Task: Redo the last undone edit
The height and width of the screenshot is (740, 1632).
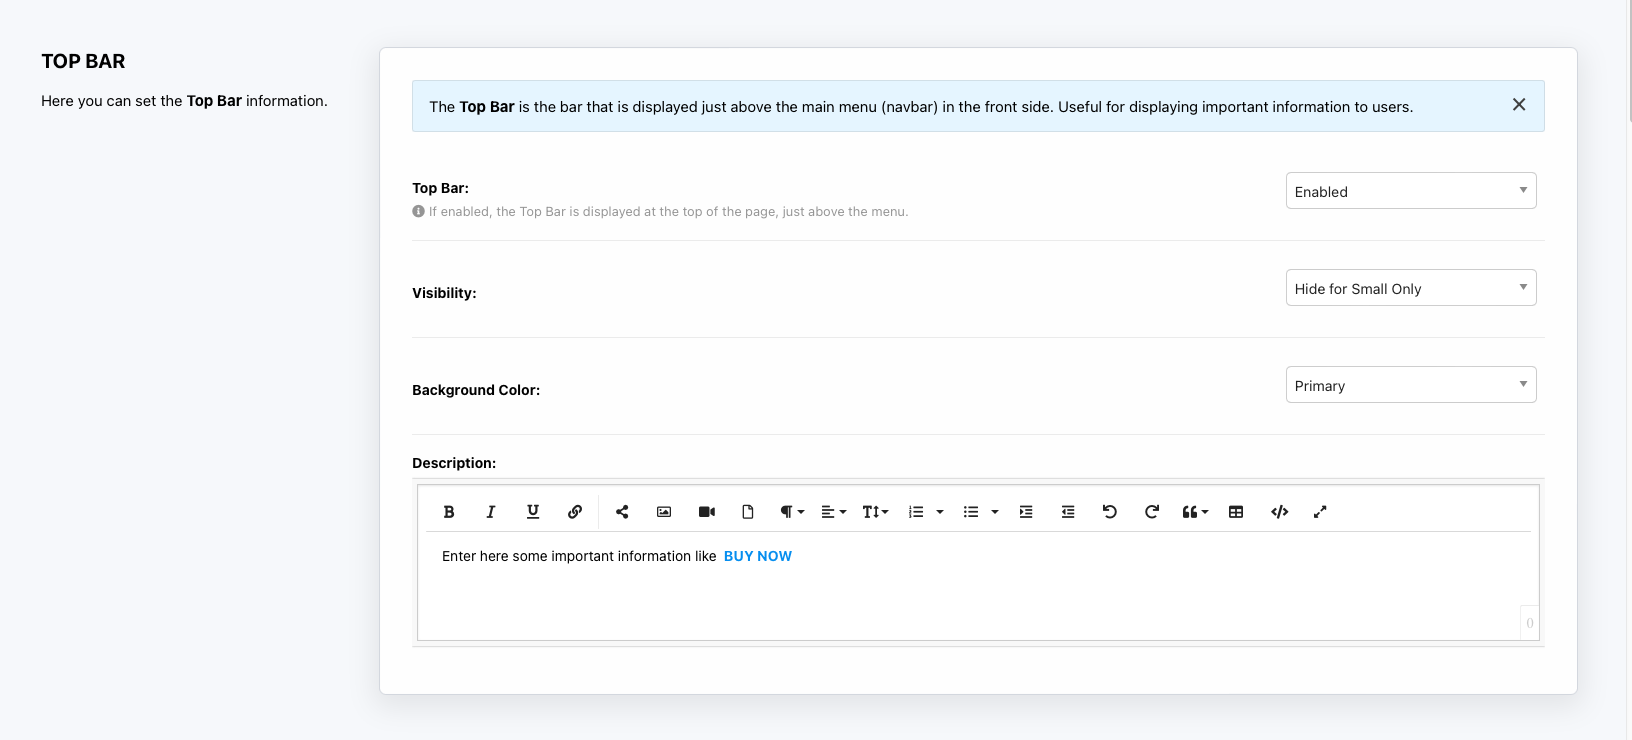Action: [x=1152, y=512]
